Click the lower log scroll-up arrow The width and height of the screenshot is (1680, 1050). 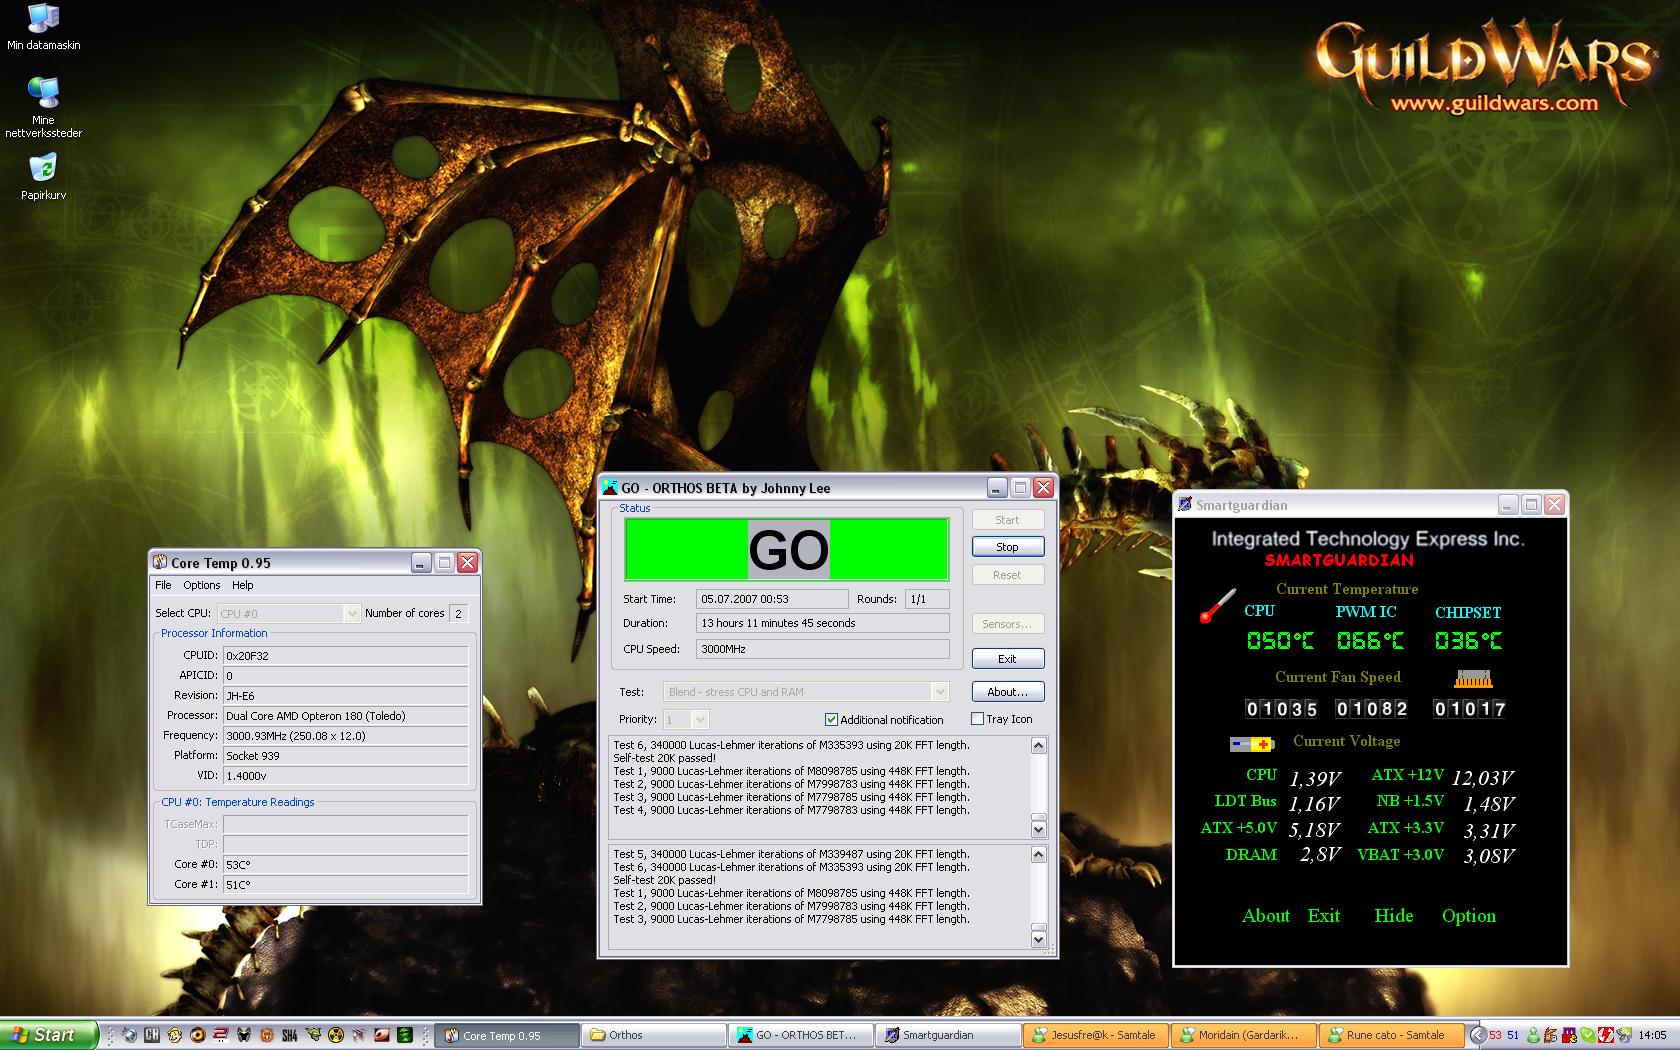point(1038,854)
